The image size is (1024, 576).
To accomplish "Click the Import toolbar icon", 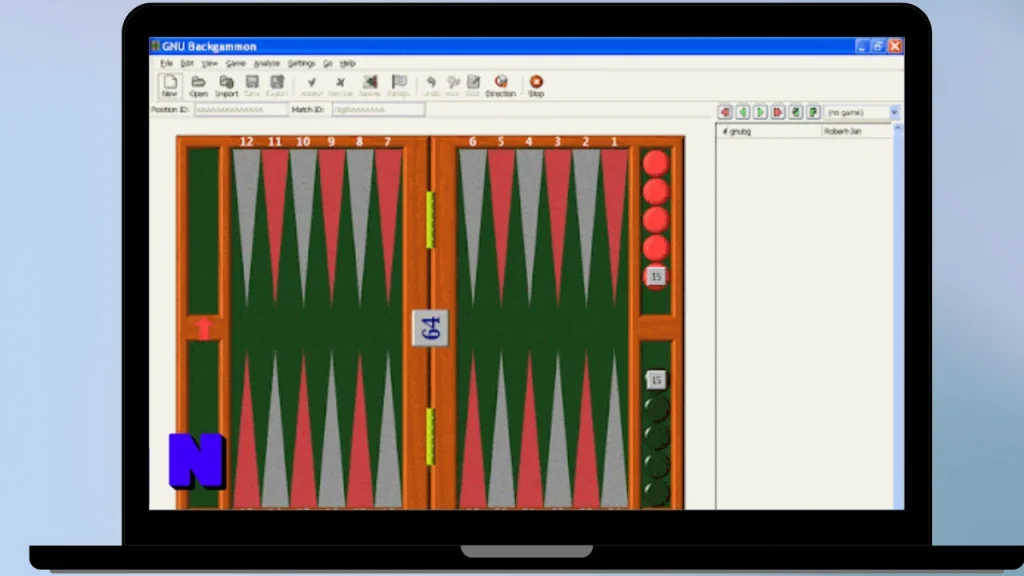I will (226, 86).
